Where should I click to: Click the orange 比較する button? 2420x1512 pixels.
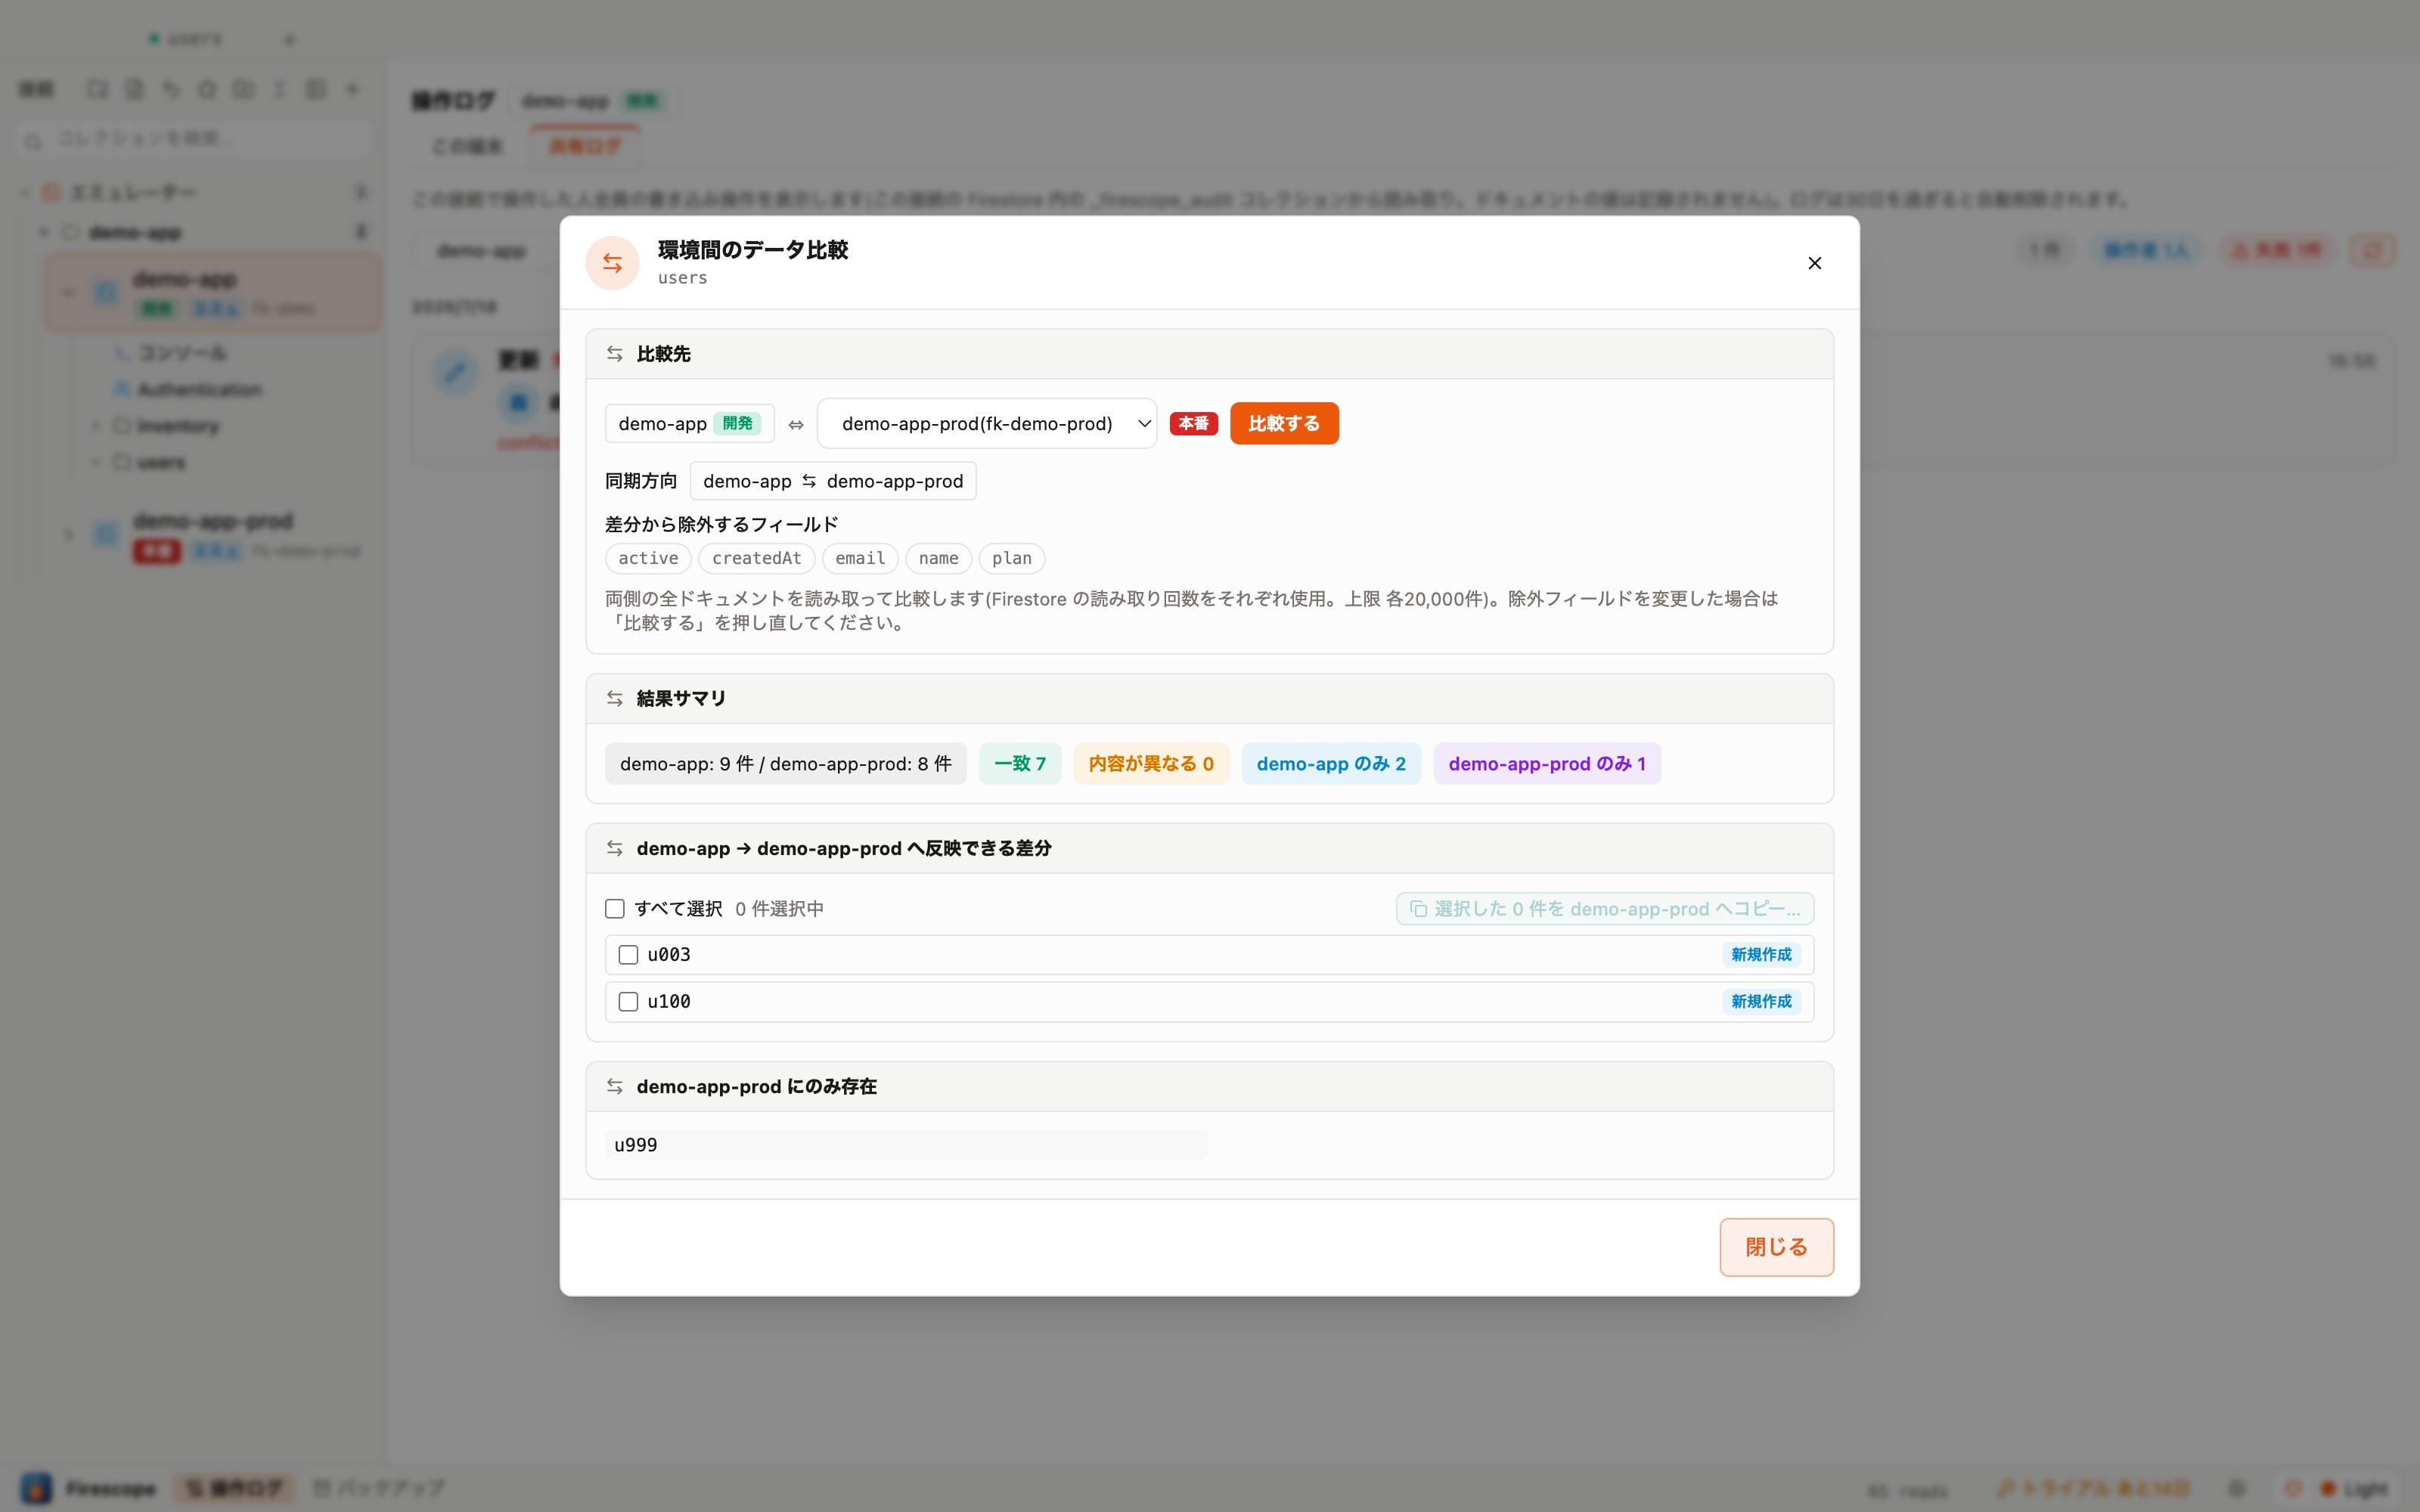point(1284,424)
